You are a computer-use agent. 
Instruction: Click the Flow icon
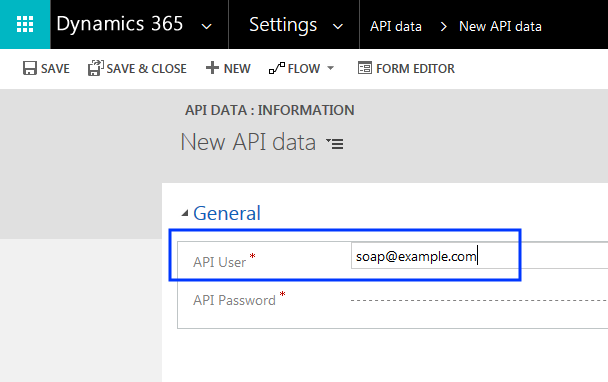point(277,68)
